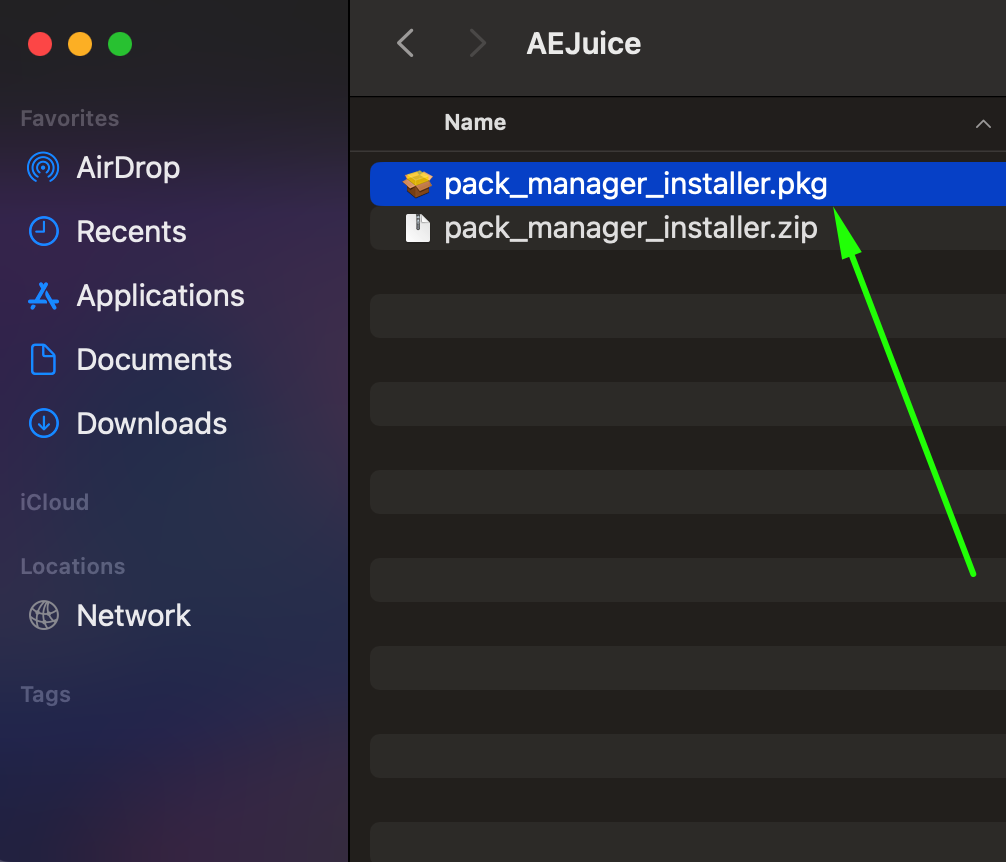Toggle sort order with Name column arrow
This screenshot has width=1006, height=862.
(x=982, y=123)
